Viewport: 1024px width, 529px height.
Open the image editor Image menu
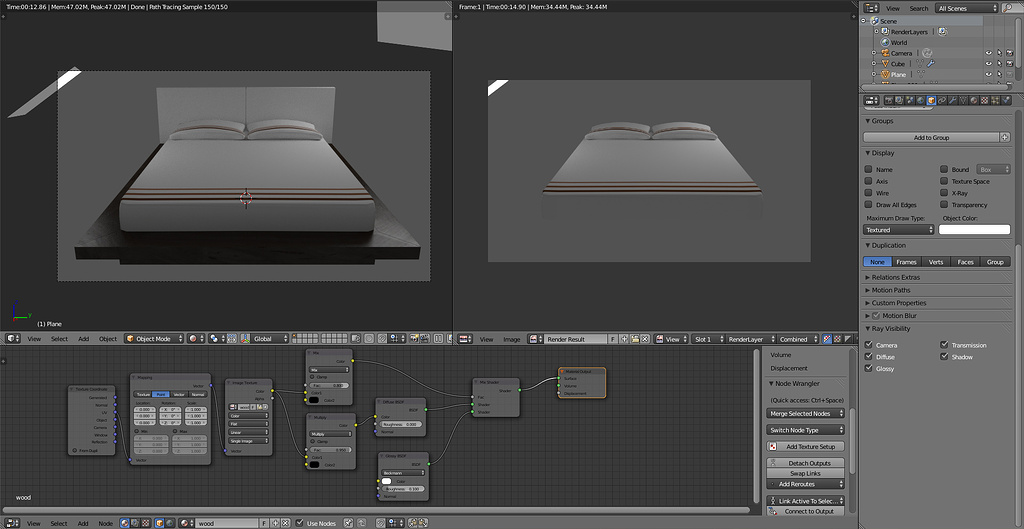(511, 339)
